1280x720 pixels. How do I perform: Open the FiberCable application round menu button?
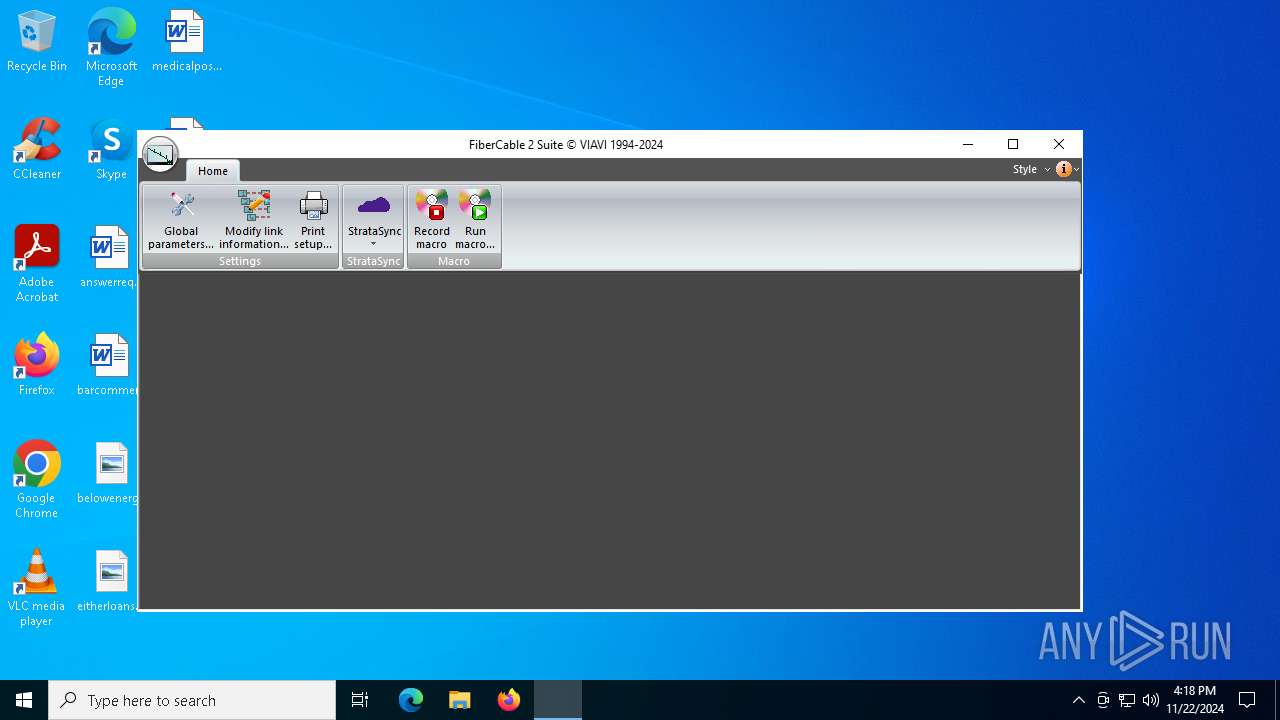160,155
